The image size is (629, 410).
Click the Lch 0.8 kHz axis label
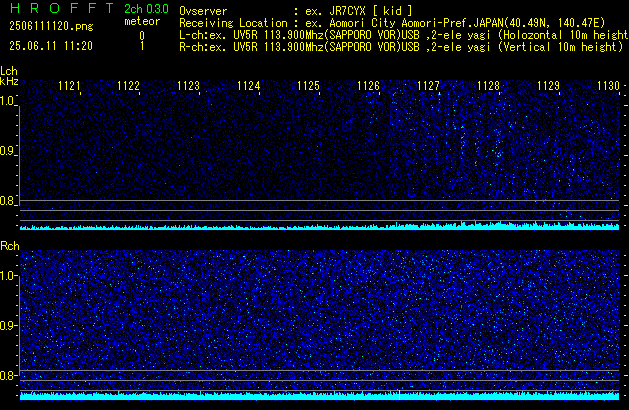7,201
